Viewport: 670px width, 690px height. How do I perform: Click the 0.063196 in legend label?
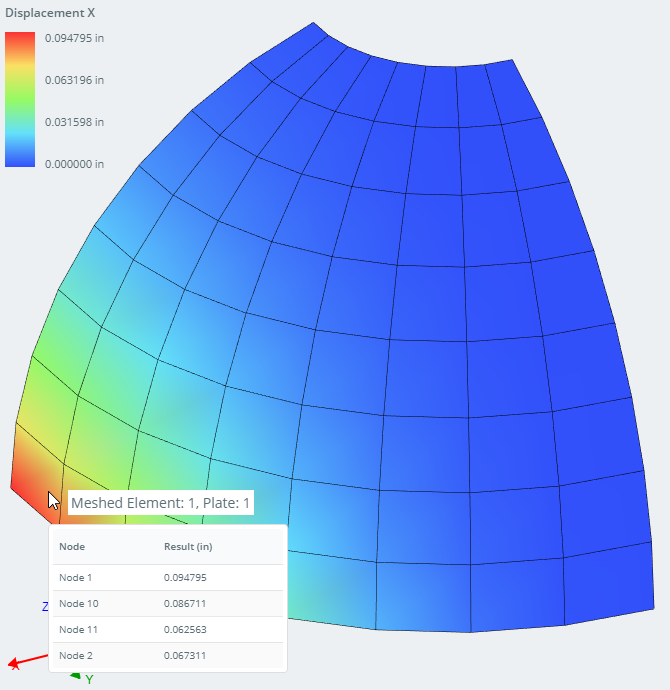point(74,80)
